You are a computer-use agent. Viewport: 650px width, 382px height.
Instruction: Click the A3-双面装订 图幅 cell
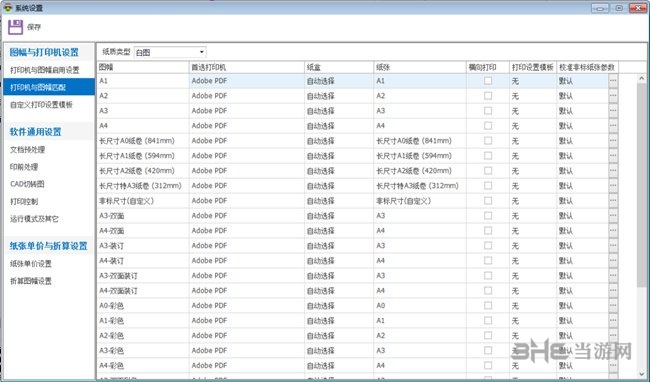point(143,276)
